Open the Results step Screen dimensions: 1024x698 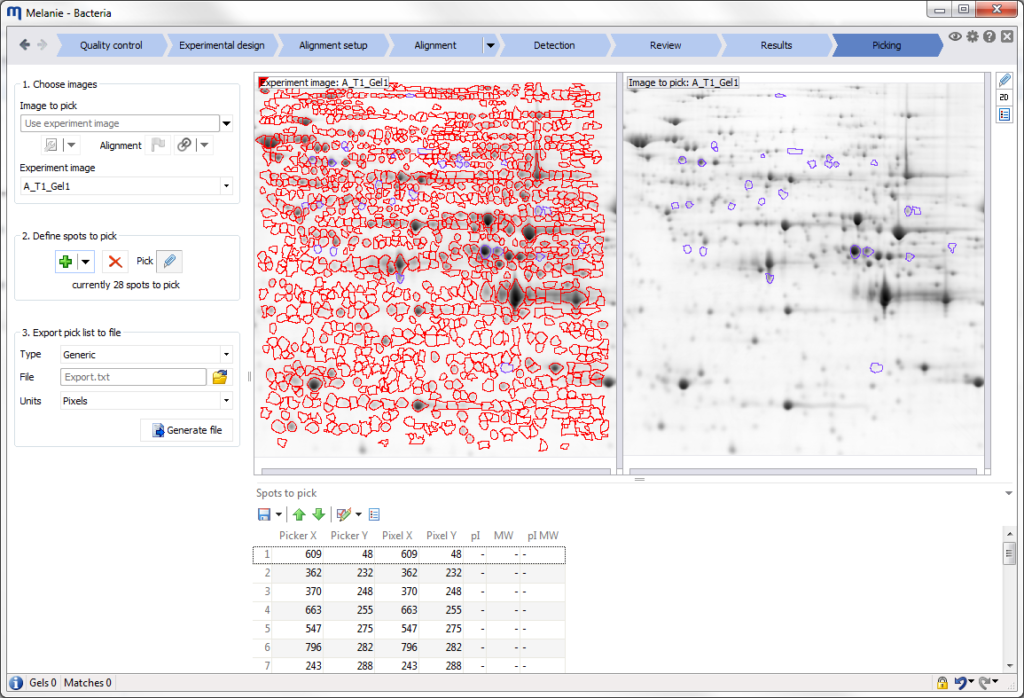776,45
